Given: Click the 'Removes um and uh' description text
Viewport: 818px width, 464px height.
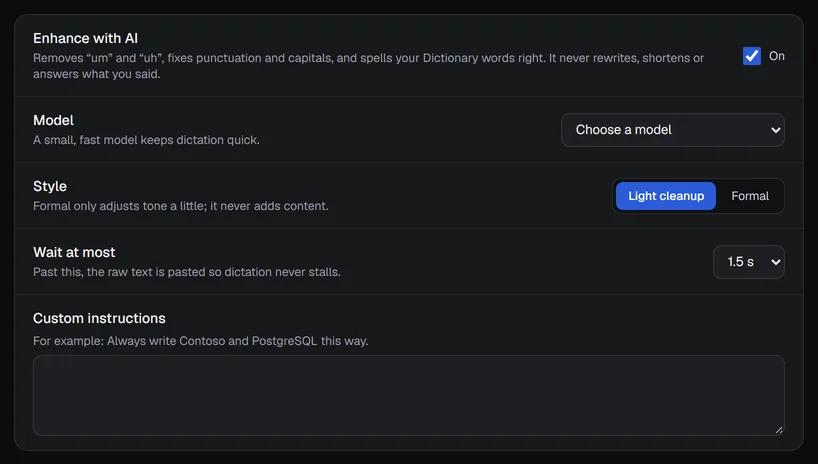Looking at the screenshot, I should [x=368, y=66].
